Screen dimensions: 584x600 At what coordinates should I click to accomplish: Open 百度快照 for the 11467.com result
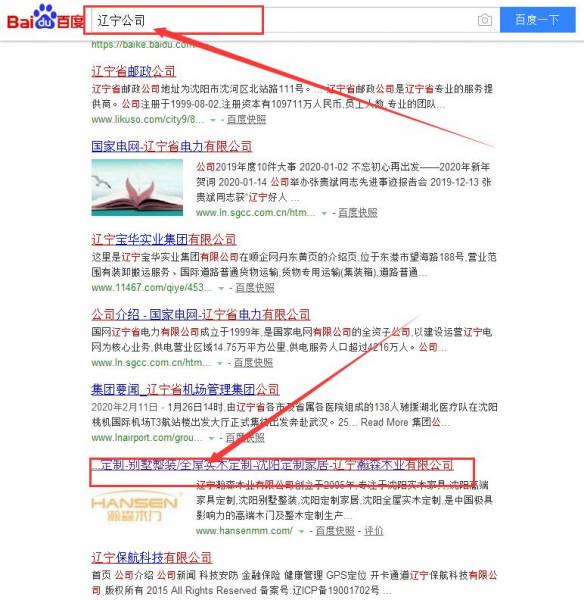click(255, 288)
